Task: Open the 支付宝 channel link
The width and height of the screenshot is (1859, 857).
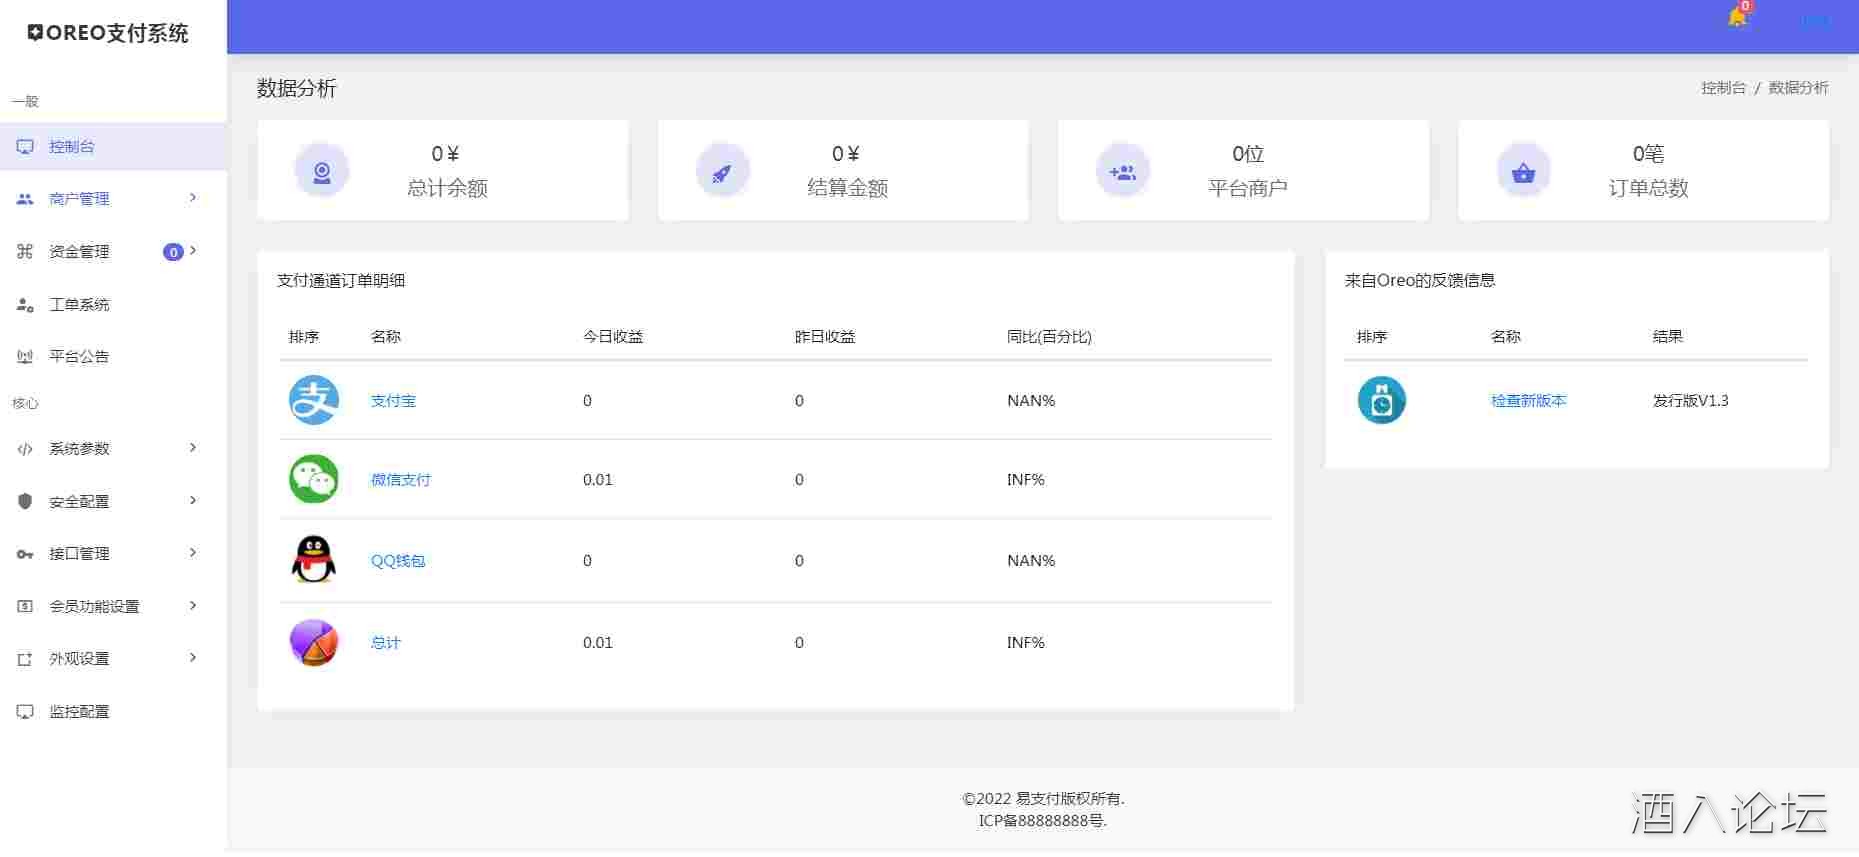Action: [393, 400]
